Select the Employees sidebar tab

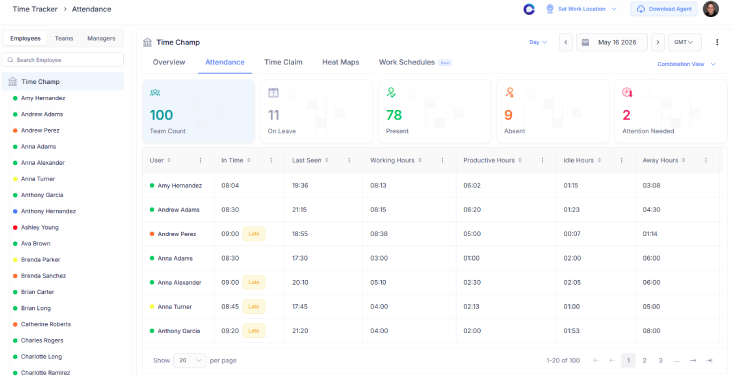pyautogui.click(x=25, y=38)
